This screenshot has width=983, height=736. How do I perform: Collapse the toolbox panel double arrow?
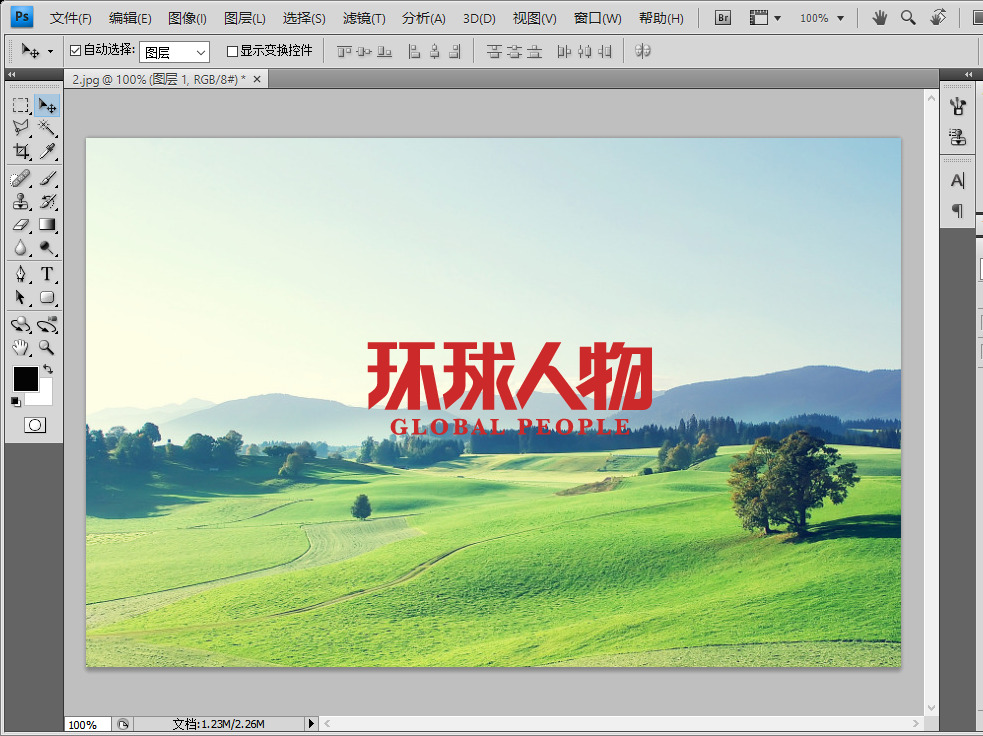coord(11,75)
